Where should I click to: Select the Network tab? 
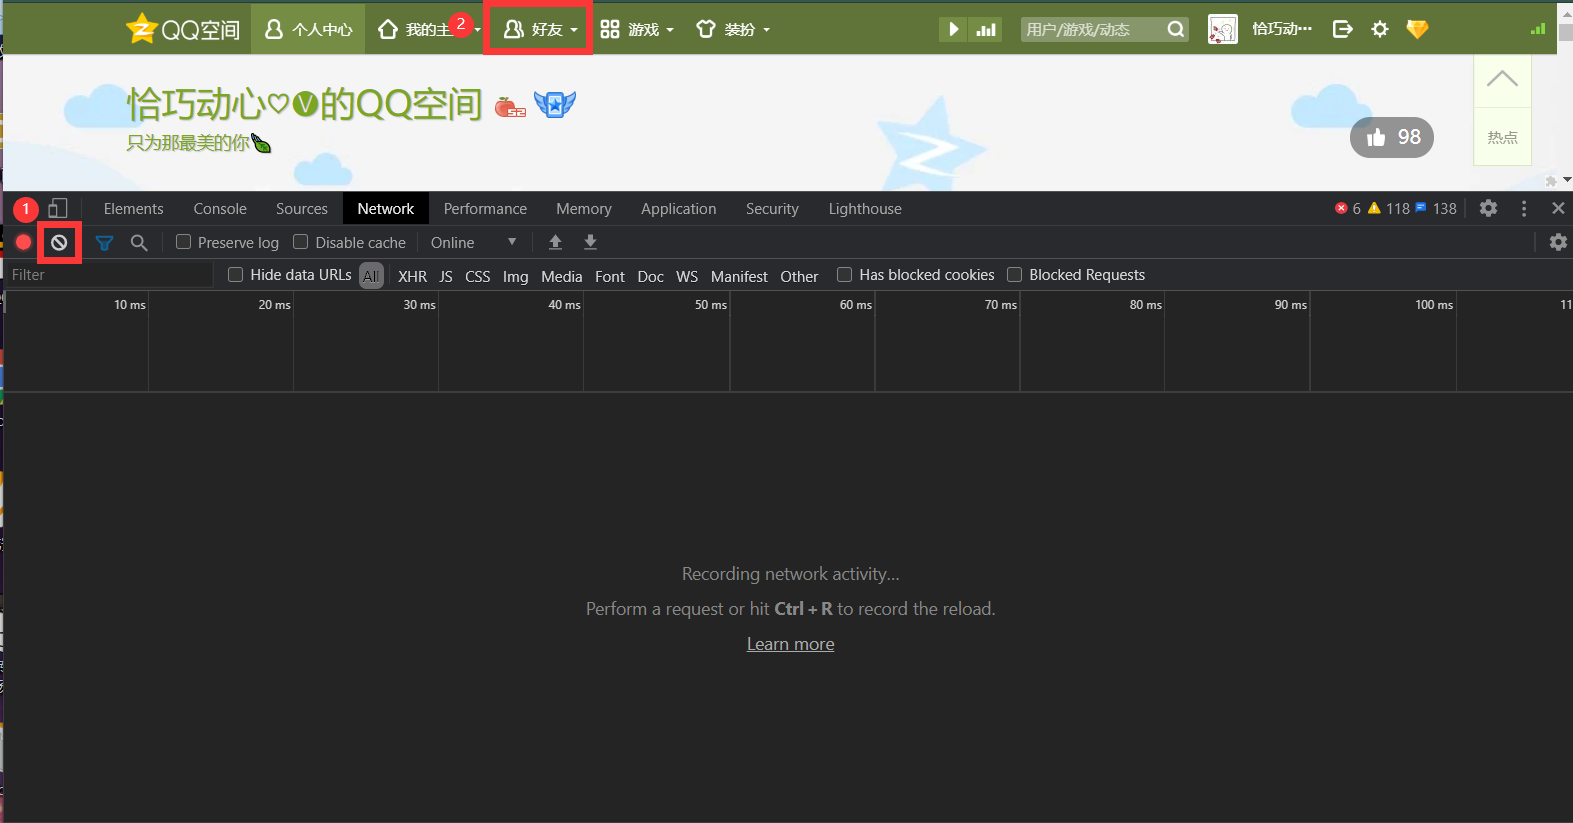(x=386, y=209)
